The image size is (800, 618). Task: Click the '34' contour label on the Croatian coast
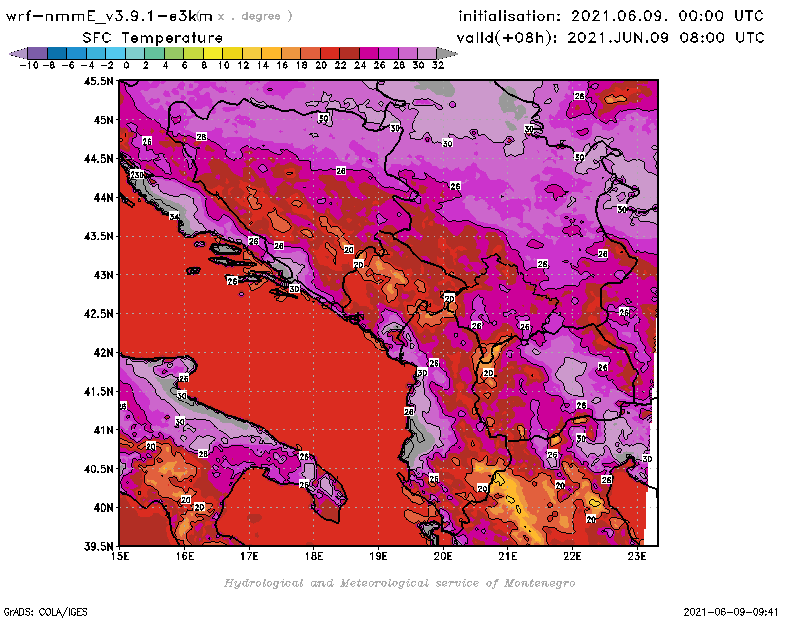click(174, 217)
